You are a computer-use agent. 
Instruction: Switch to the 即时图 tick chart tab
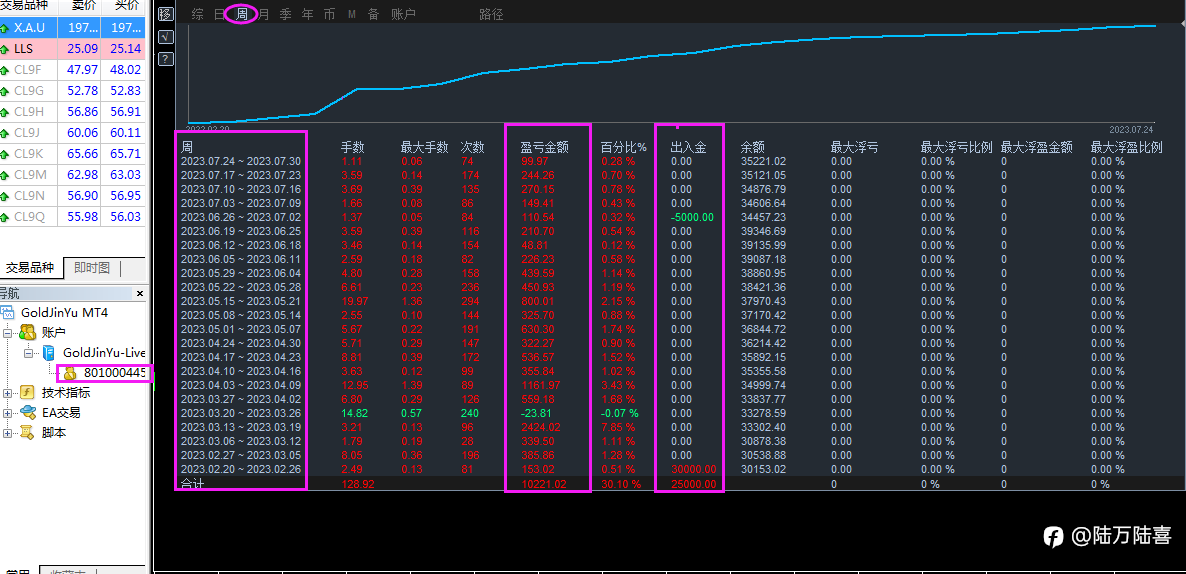coord(92,268)
